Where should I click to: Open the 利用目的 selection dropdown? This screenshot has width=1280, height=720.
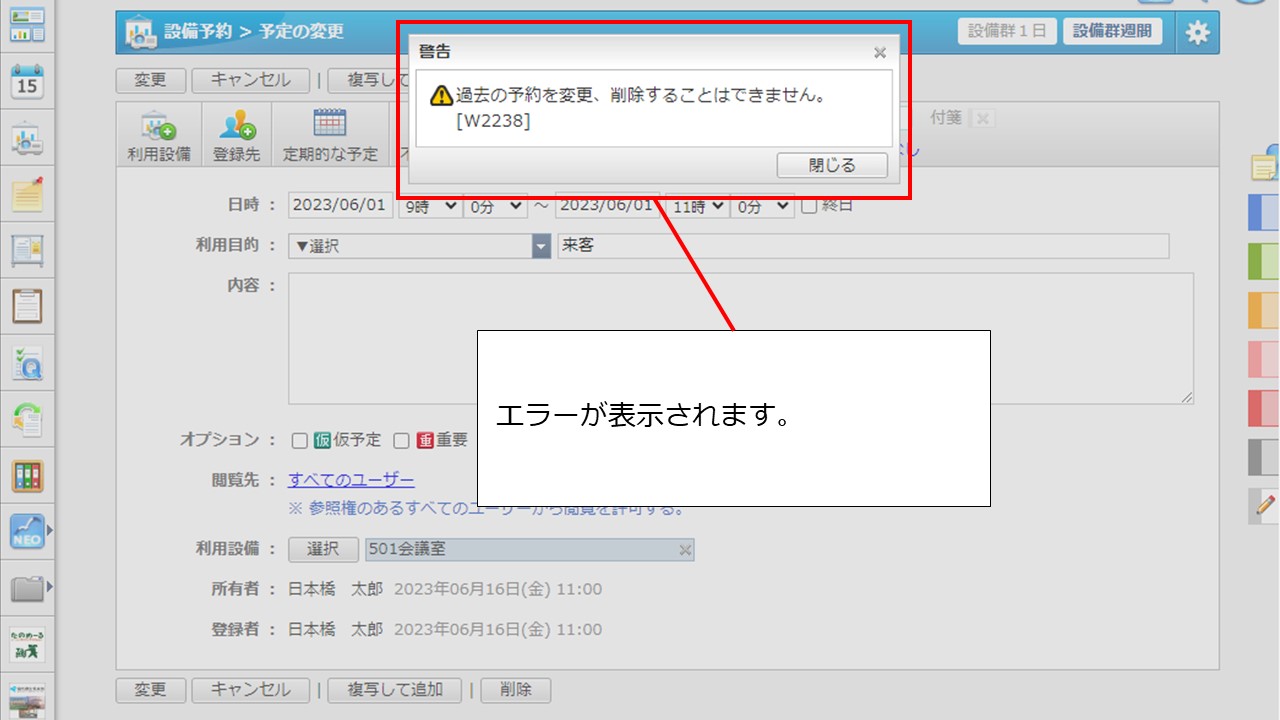(540, 245)
